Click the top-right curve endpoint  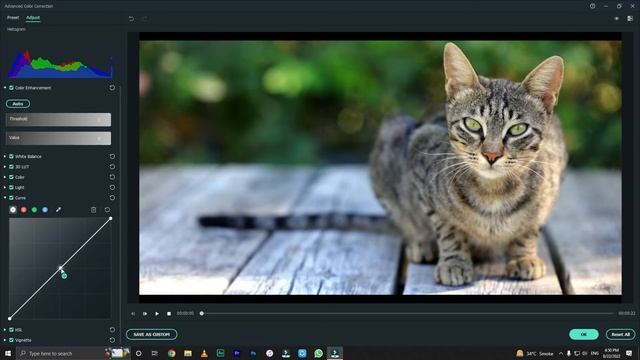pyautogui.click(x=110, y=219)
